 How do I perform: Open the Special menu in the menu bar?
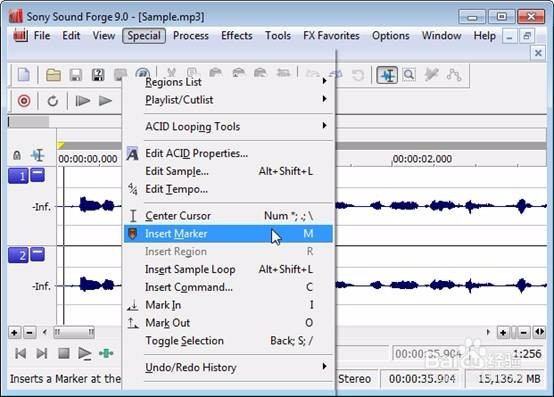point(144,36)
